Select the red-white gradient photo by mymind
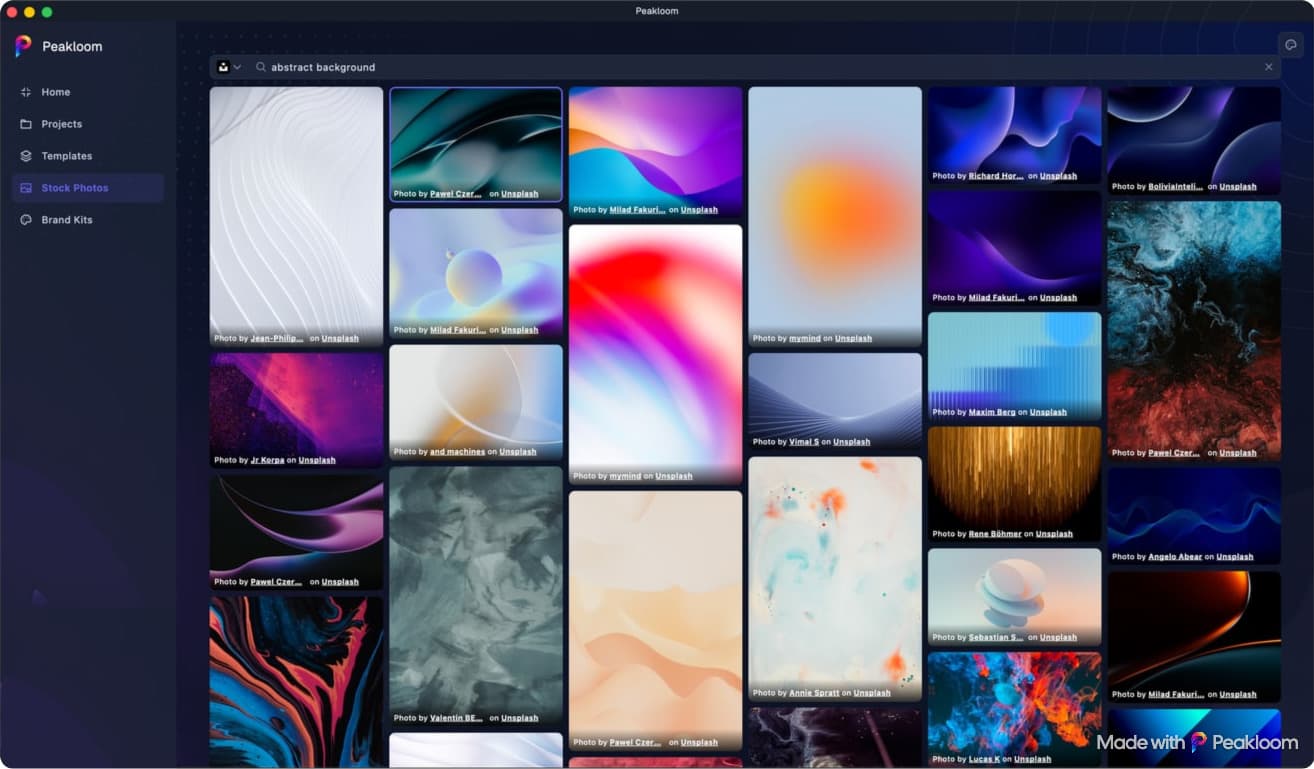Viewport: 1314px width, 769px height. click(x=656, y=355)
